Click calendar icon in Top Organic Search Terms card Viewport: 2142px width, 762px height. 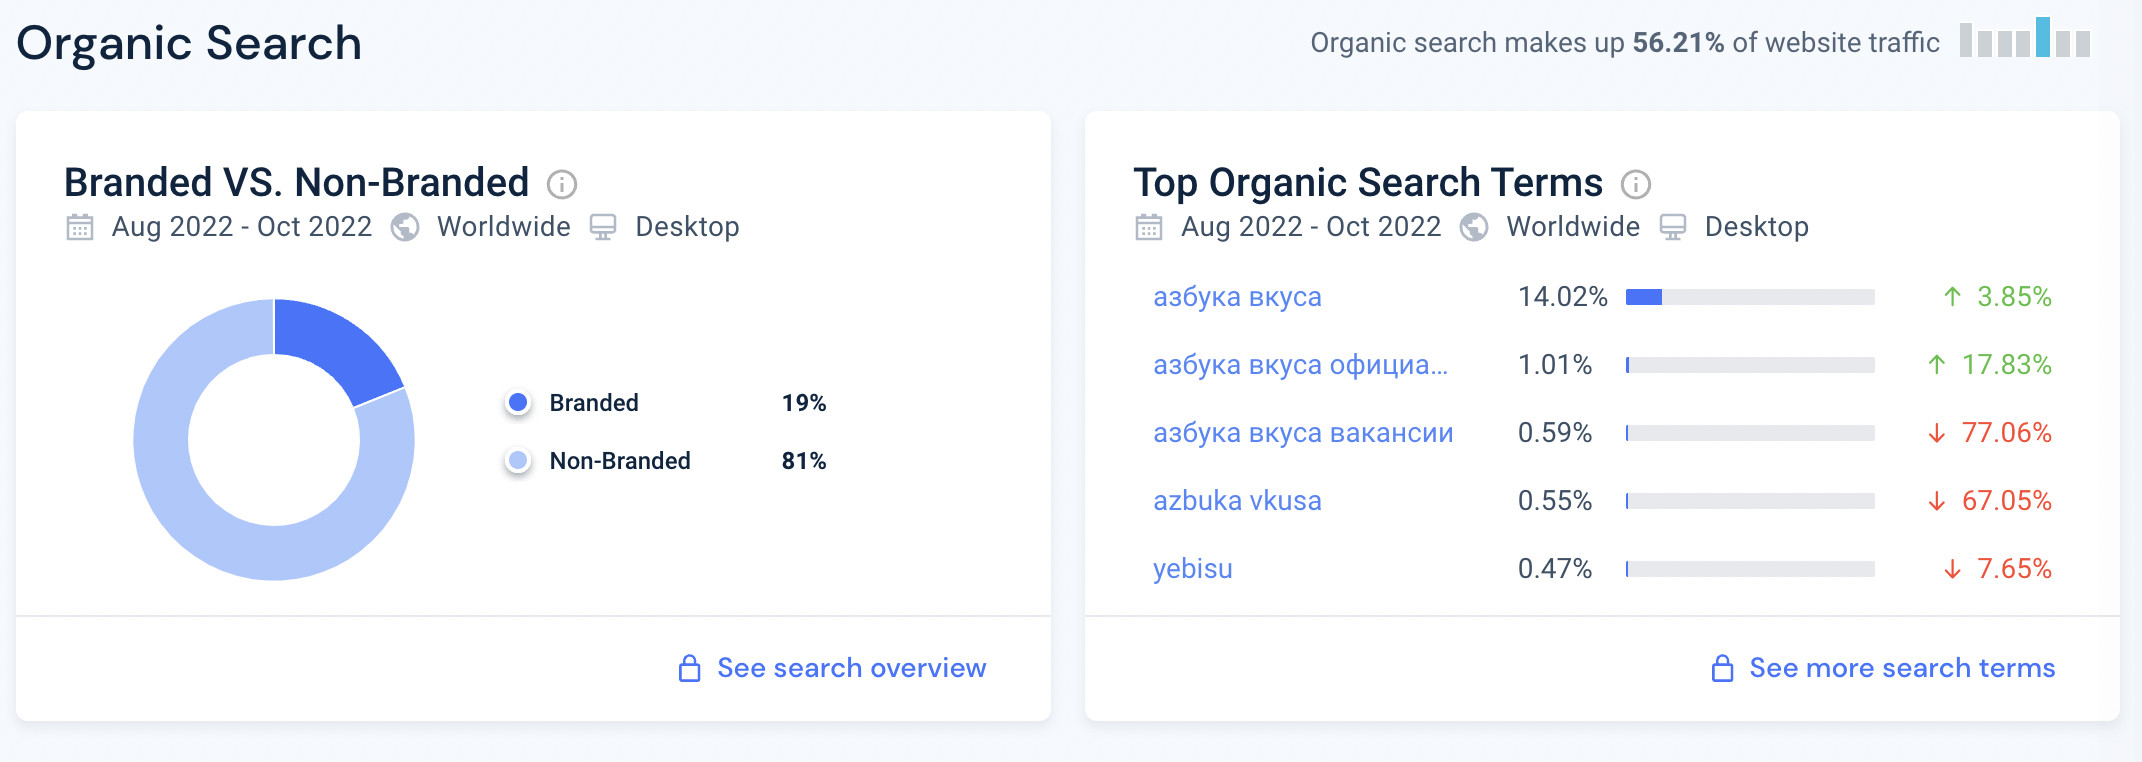pos(1149,227)
